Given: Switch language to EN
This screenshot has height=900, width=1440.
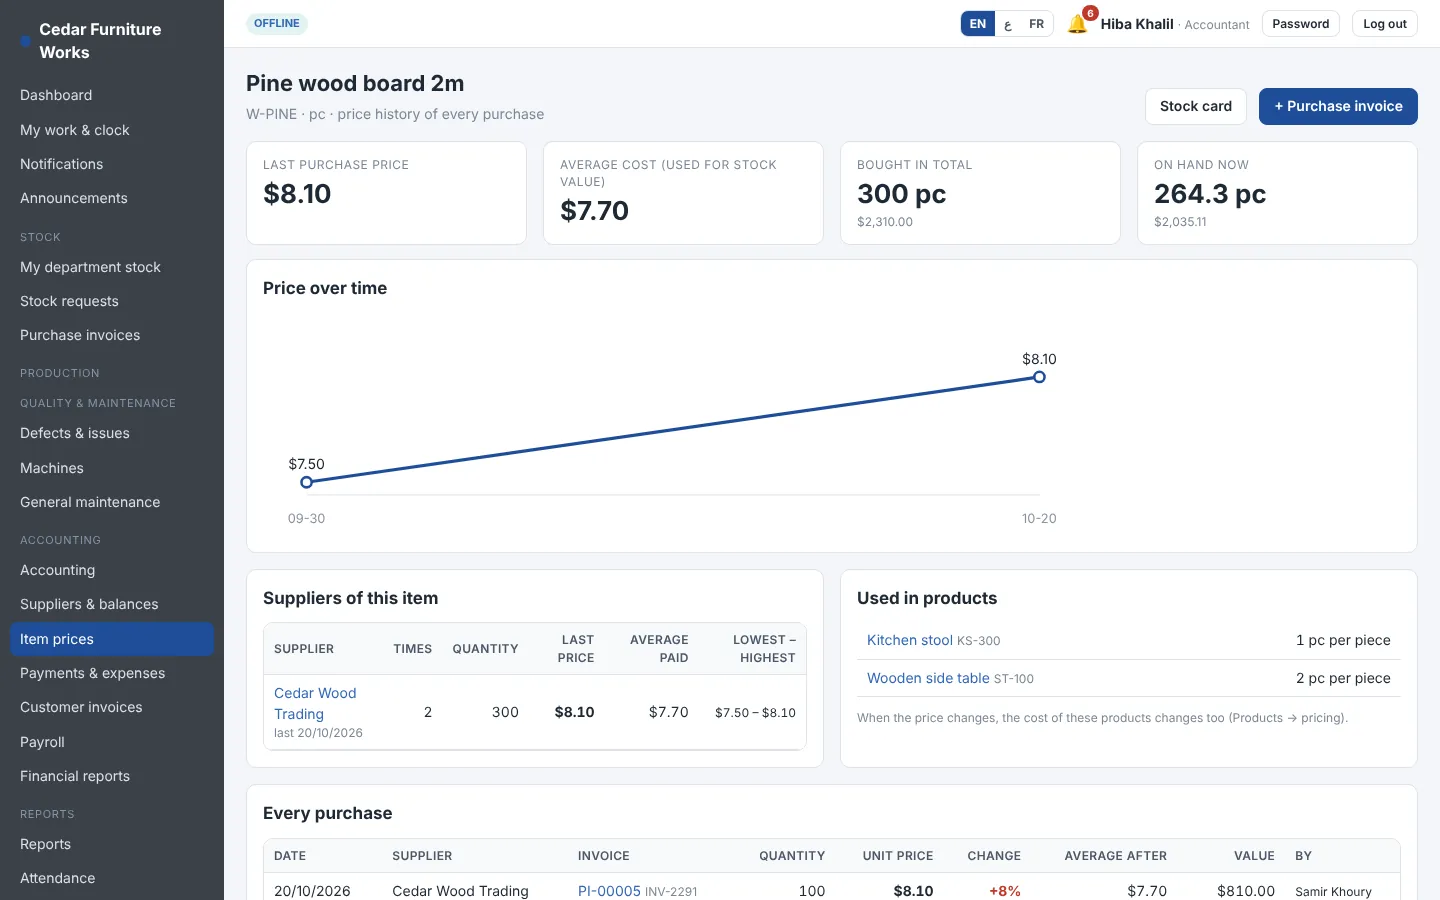Looking at the screenshot, I should (x=977, y=24).
